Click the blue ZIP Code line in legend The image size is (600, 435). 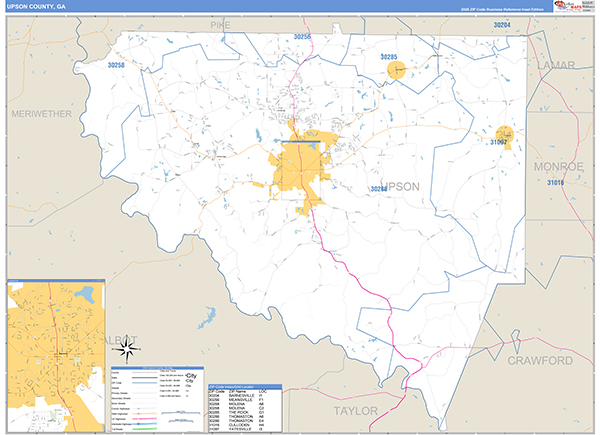tap(145, 383)
